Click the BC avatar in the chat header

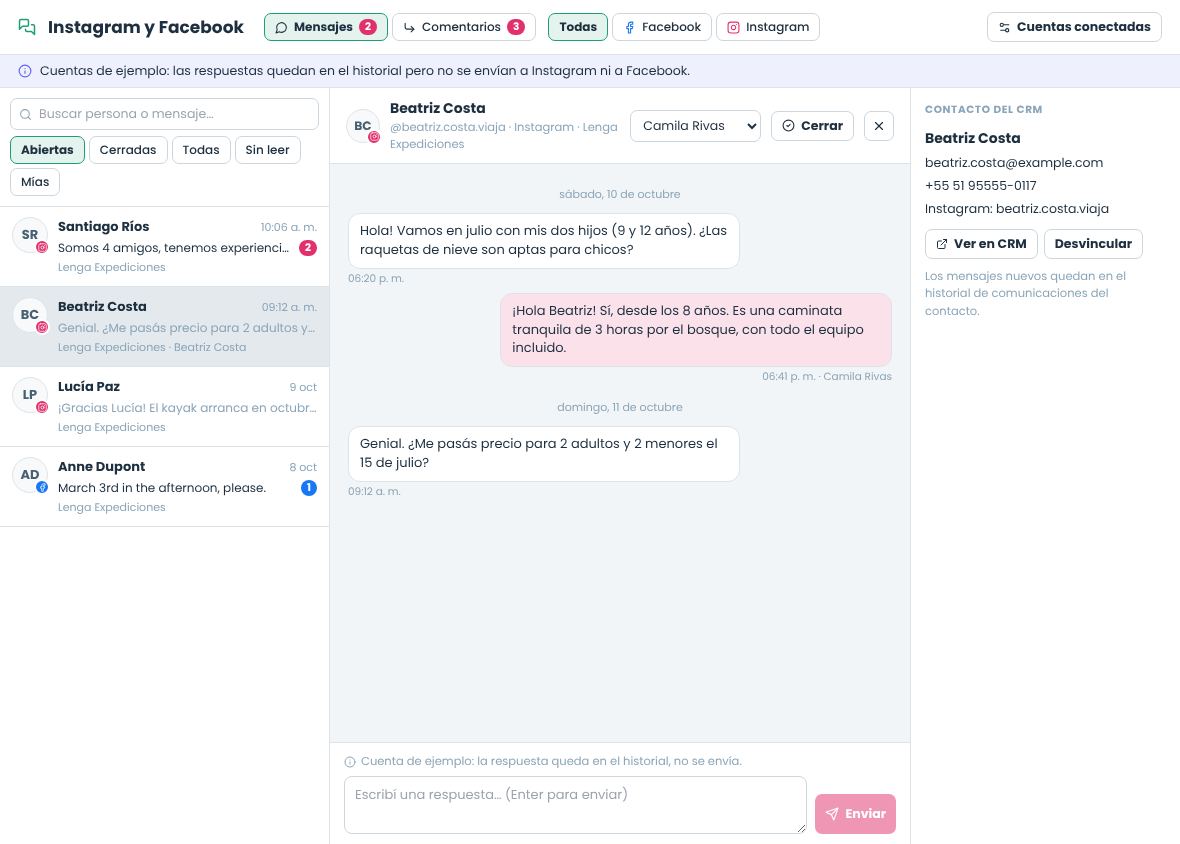tap(363, 126)
